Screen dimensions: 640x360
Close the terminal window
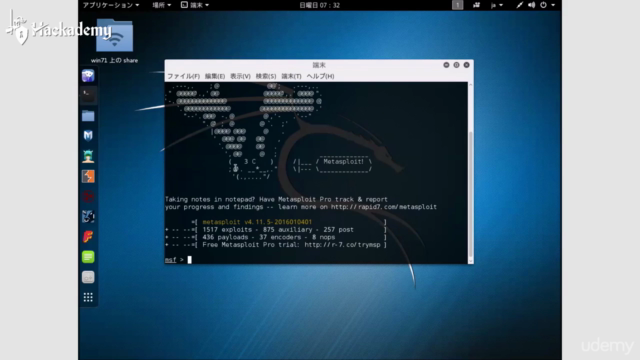[x=467, y=65]
